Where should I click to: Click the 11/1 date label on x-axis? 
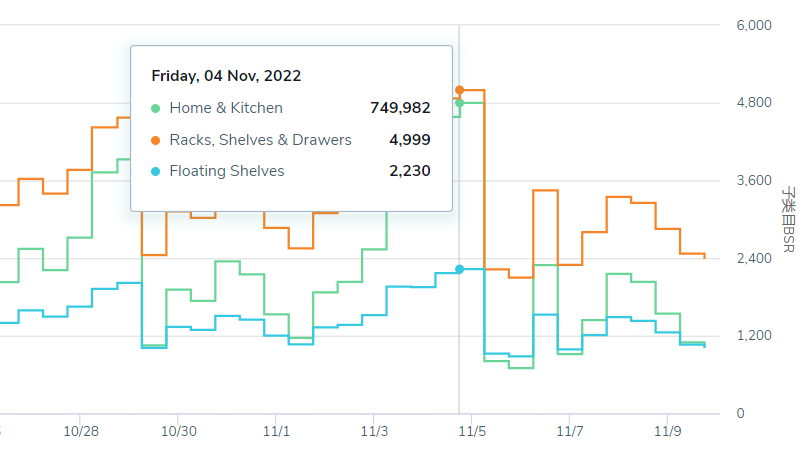[276, 431]
